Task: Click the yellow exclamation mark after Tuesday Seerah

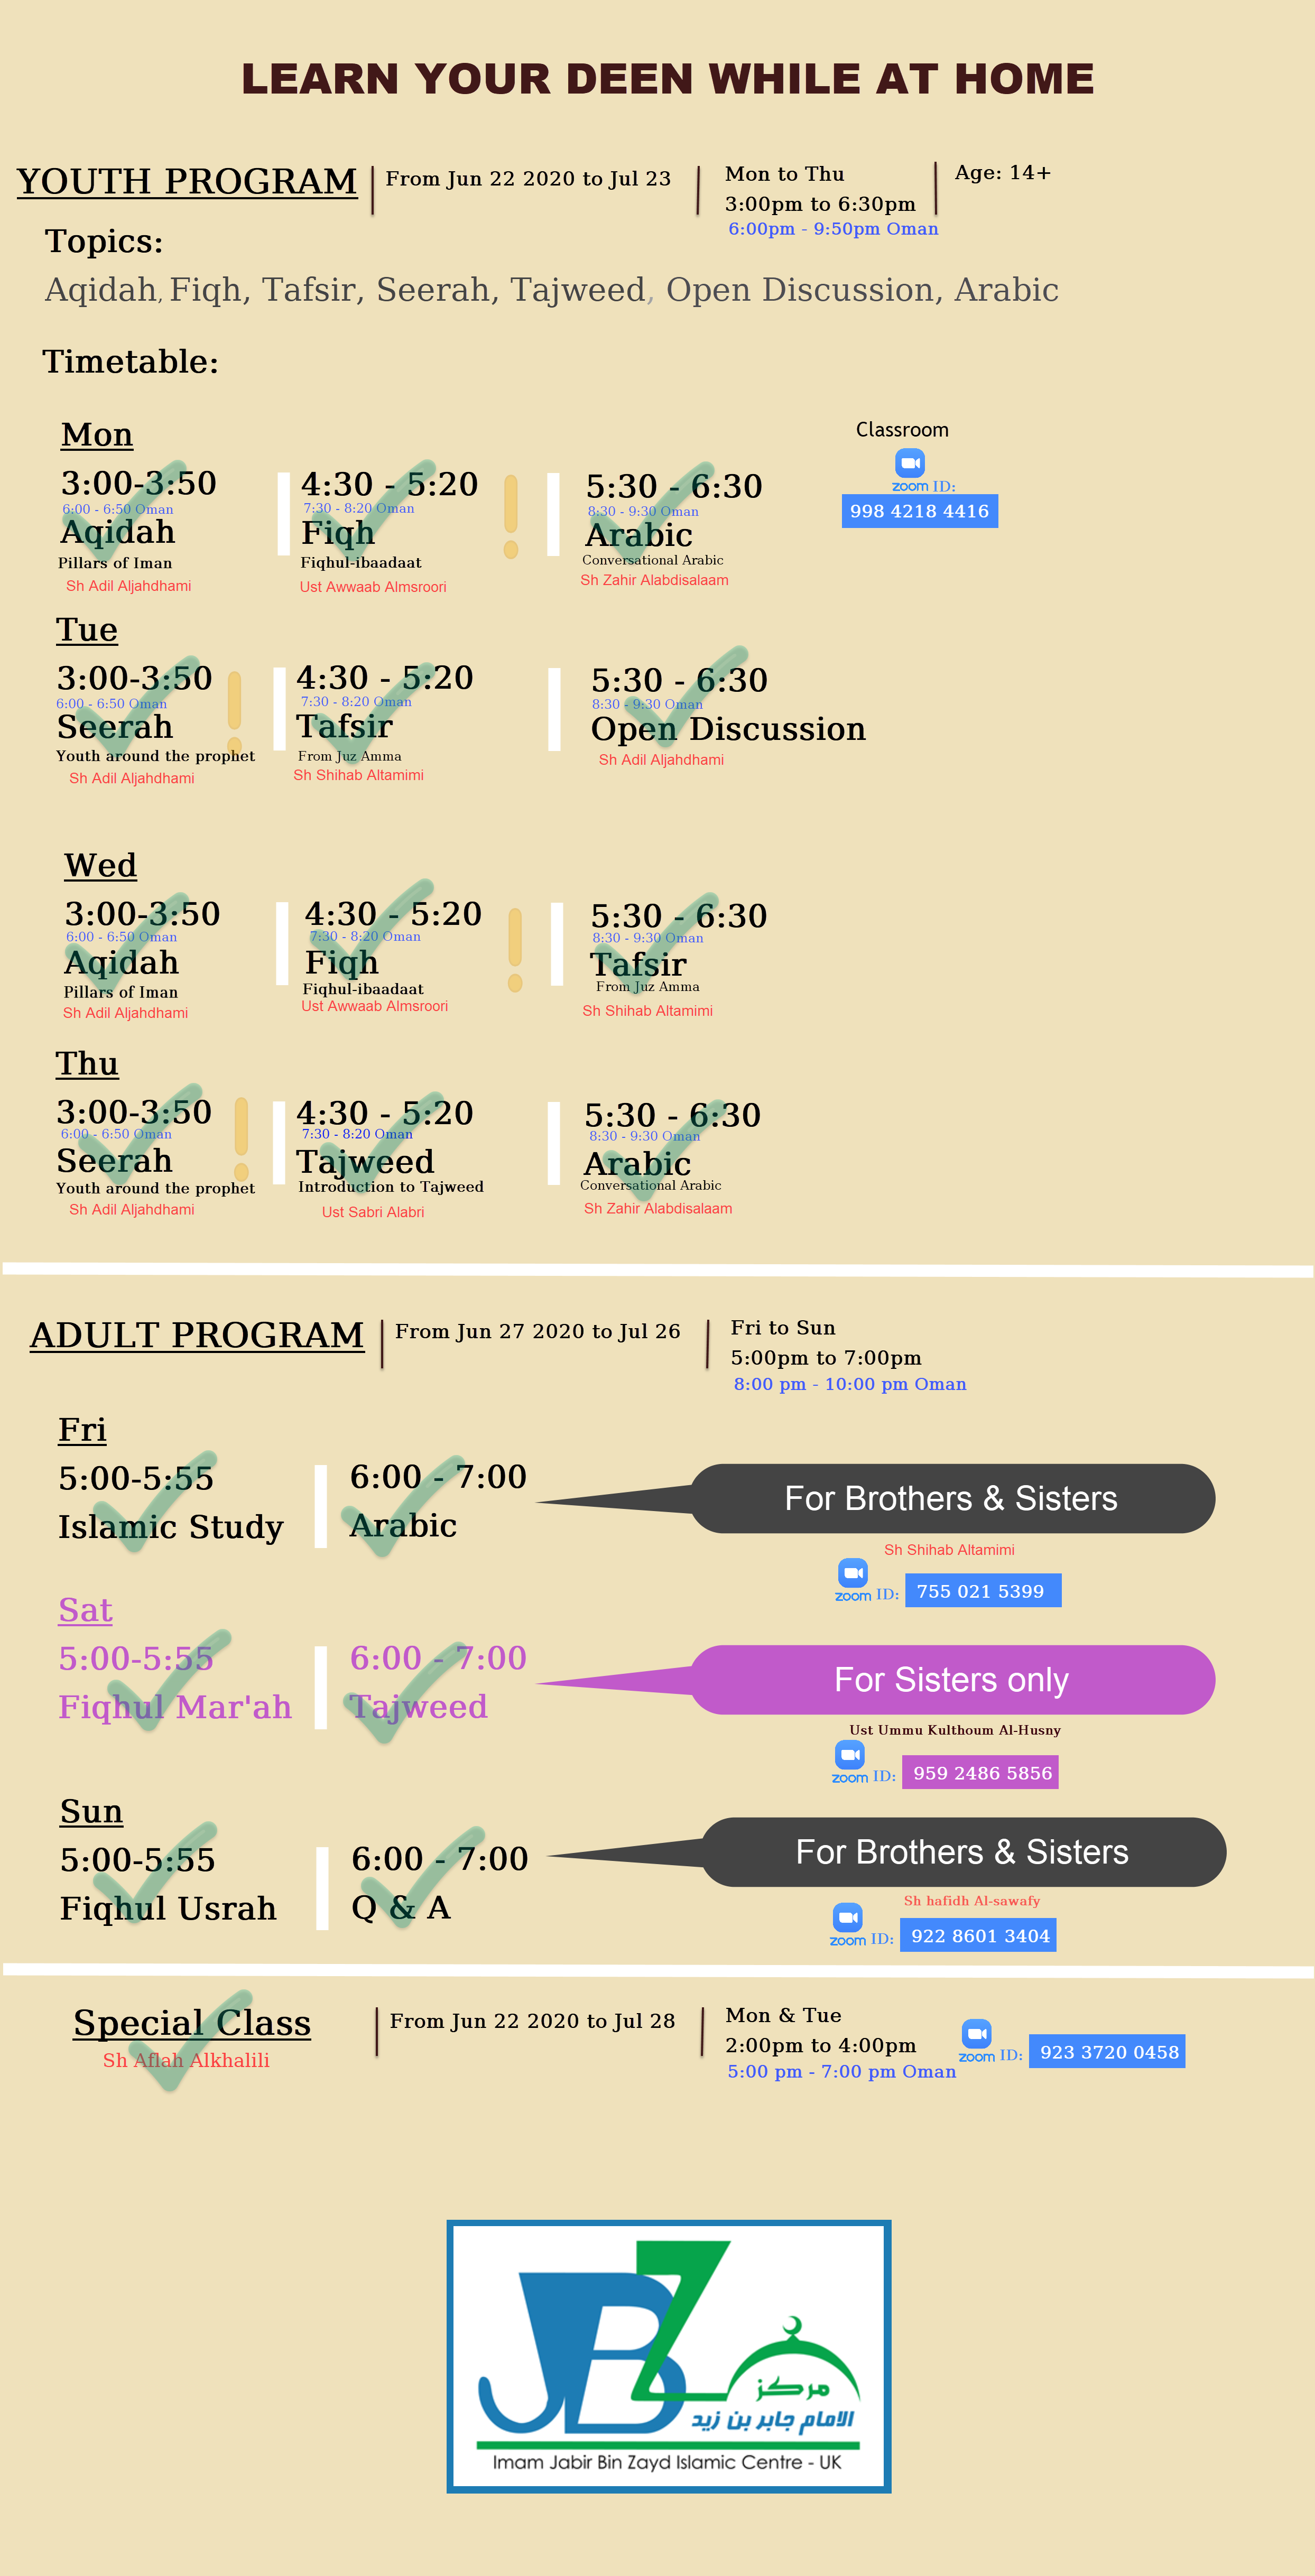Action: tap(234, 711)
